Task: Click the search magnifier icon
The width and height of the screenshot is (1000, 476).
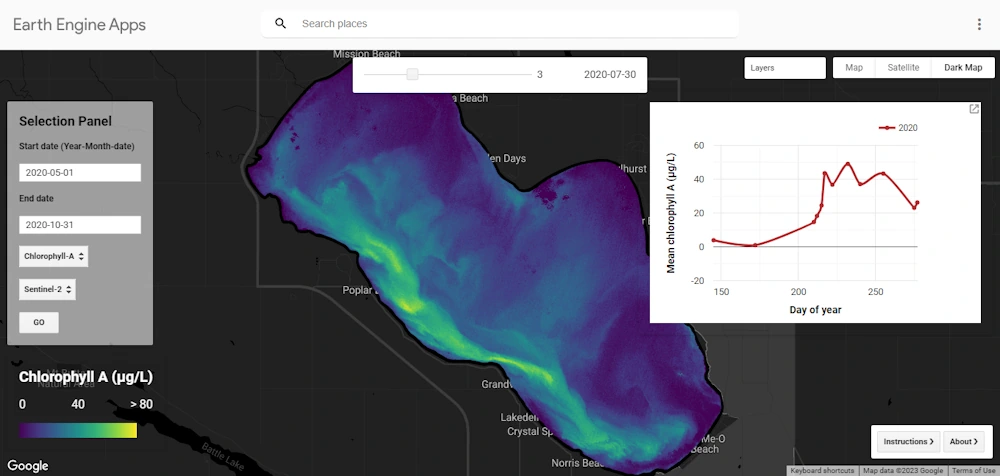Action: pyautogui.click(x=280, y=24)
